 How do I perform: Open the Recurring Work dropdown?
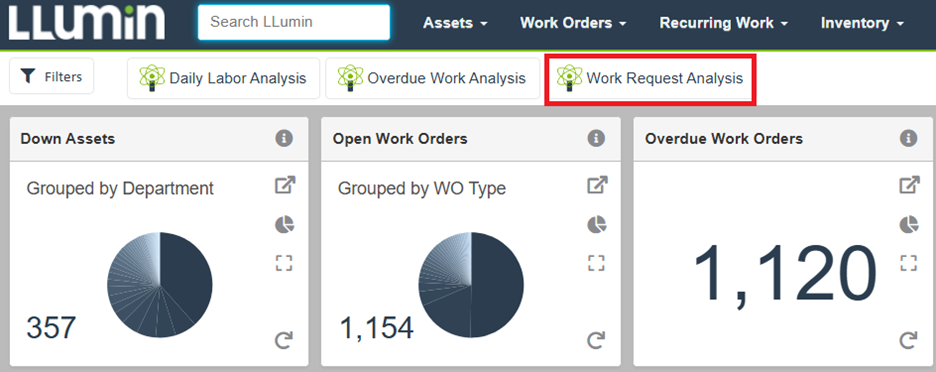point(723,23)
